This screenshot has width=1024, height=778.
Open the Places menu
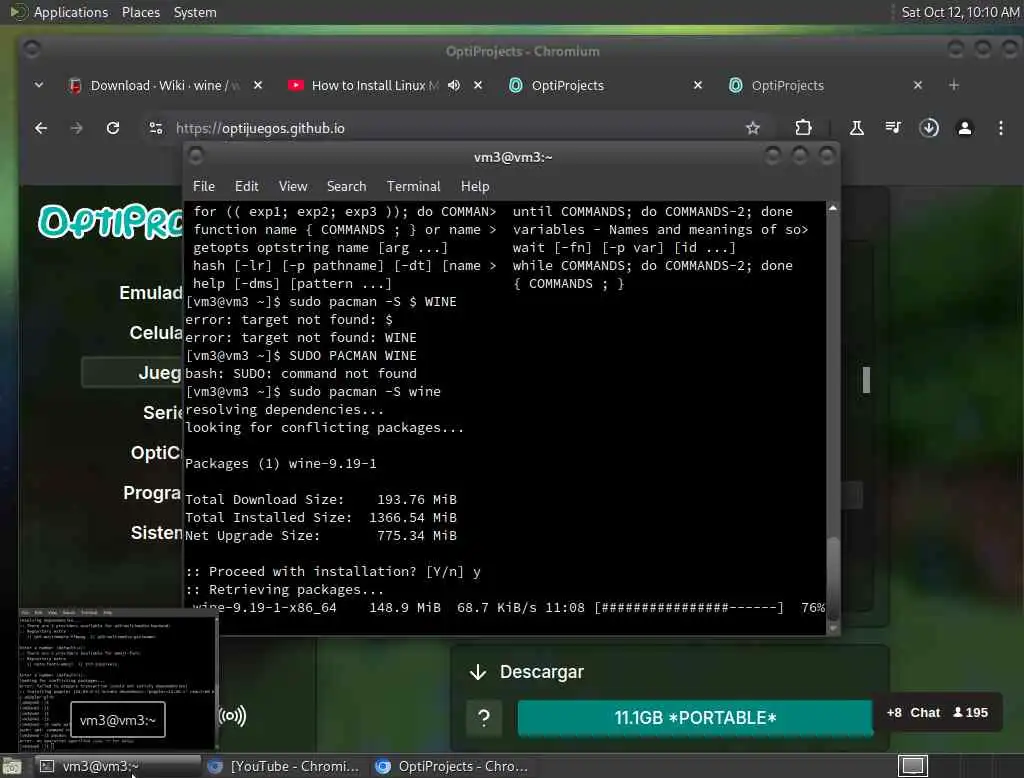coord(141,12)
